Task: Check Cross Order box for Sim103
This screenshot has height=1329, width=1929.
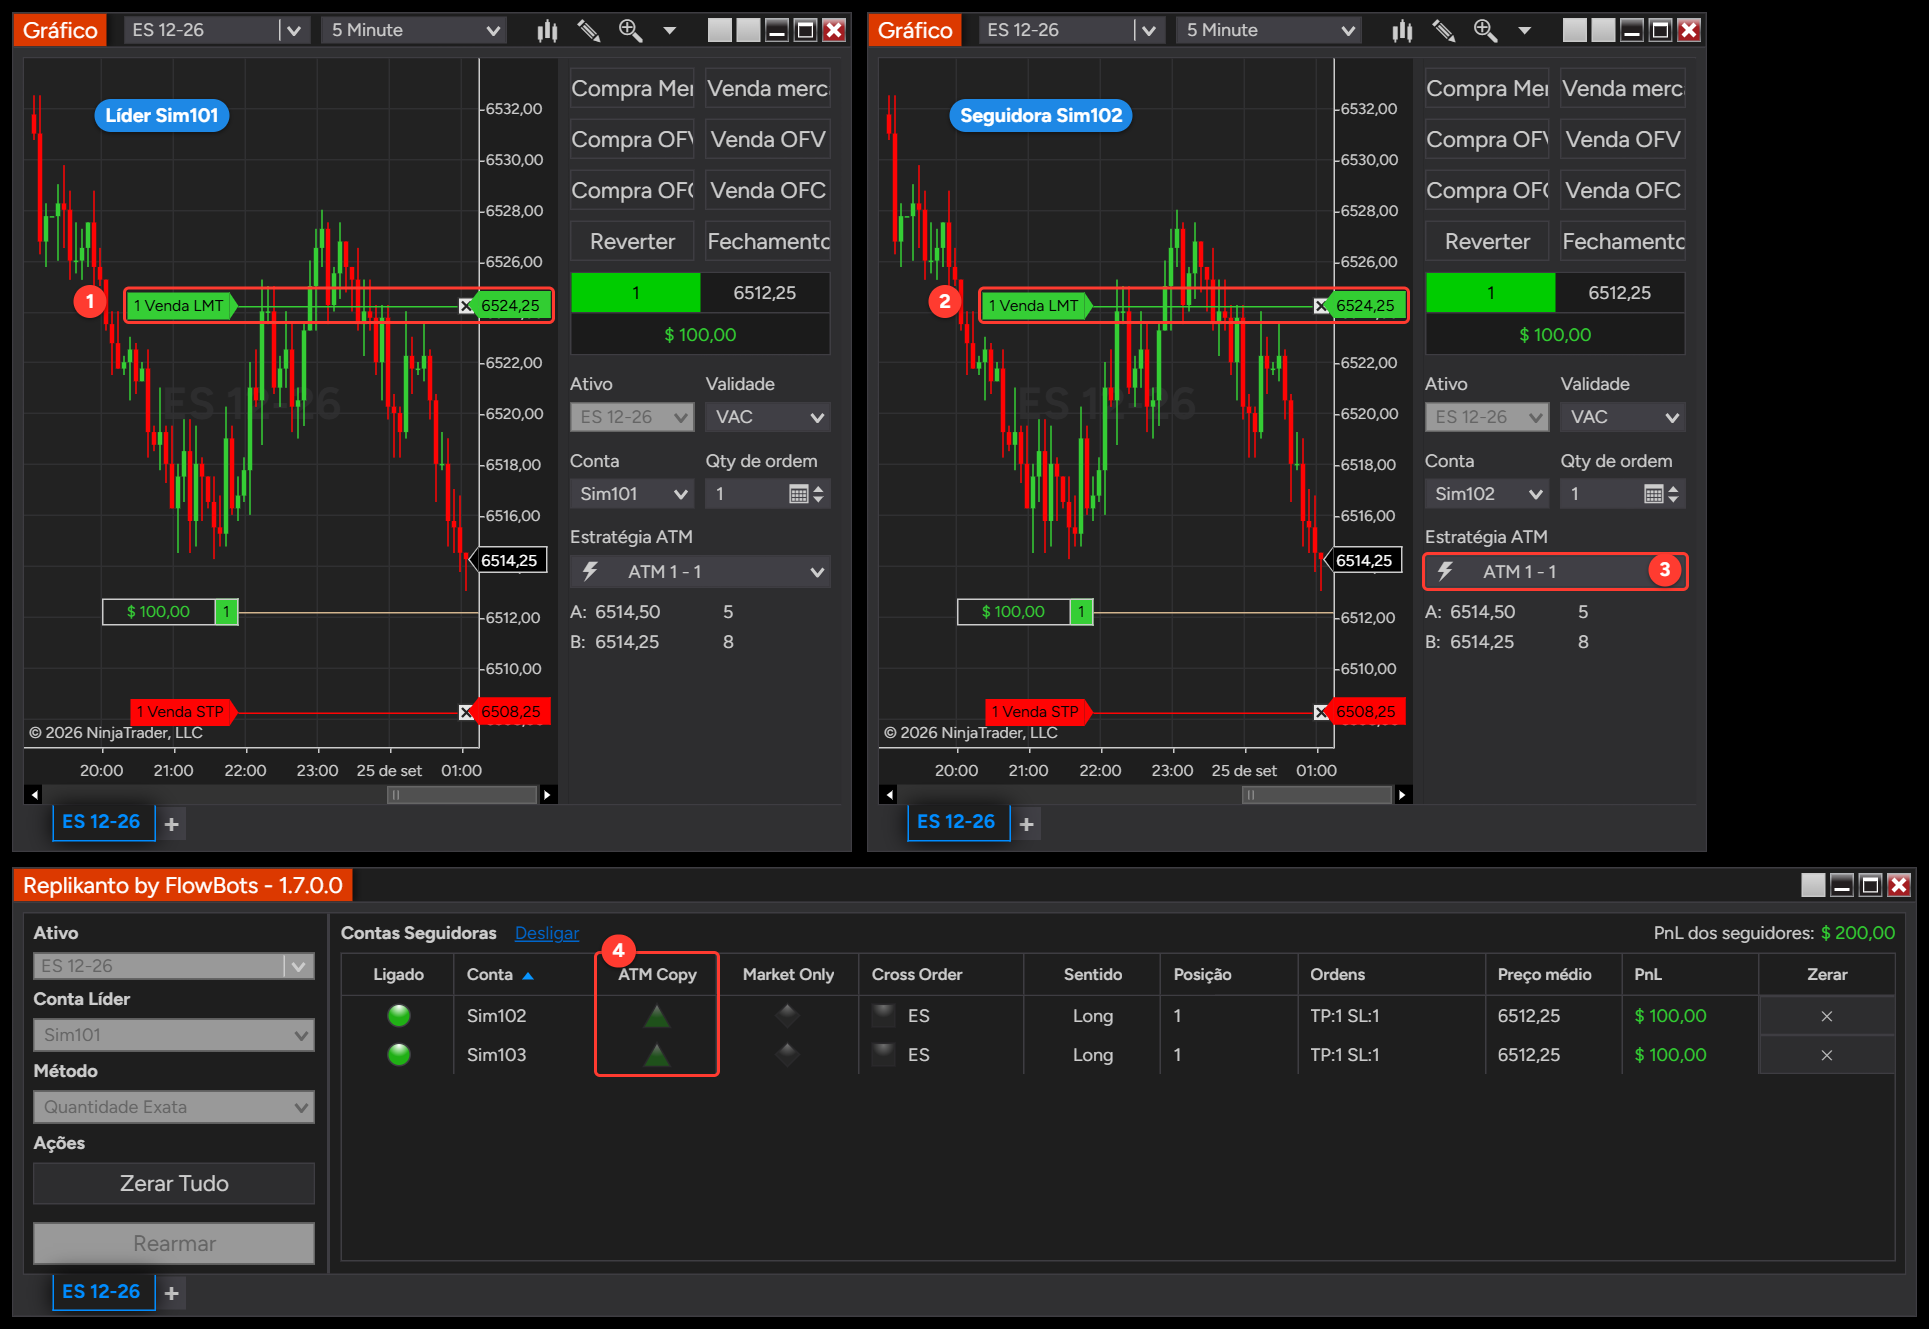Action: click(884, 1054)
